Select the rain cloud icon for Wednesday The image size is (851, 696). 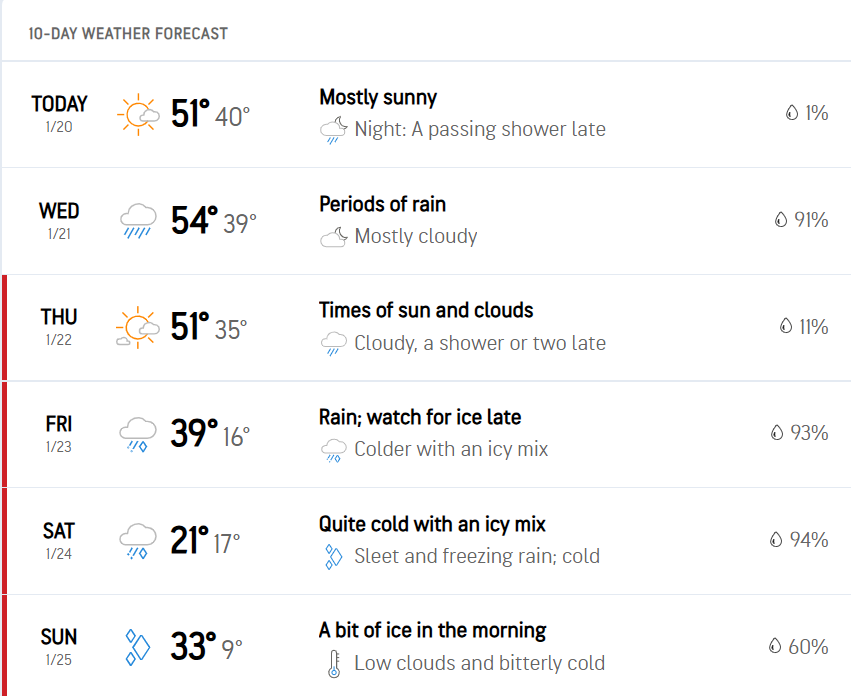[x=137, y=221]
